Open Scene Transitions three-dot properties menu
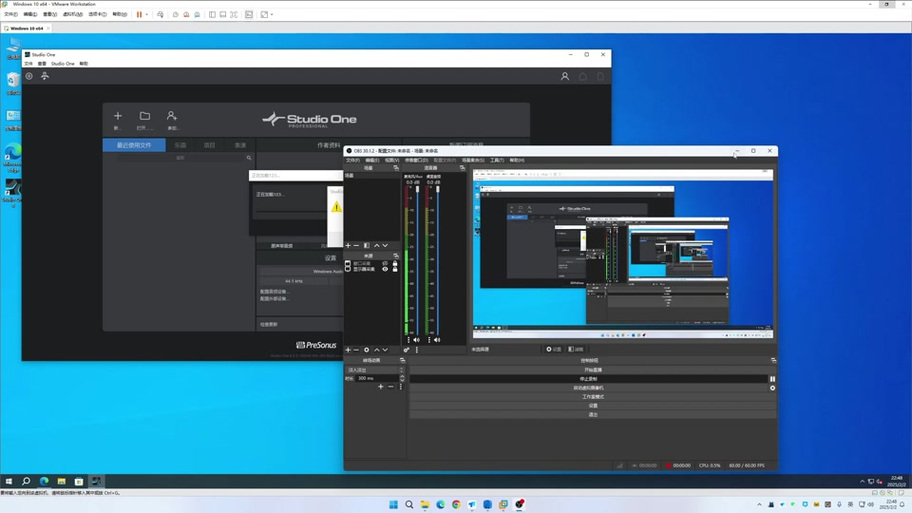 point(401,387)
